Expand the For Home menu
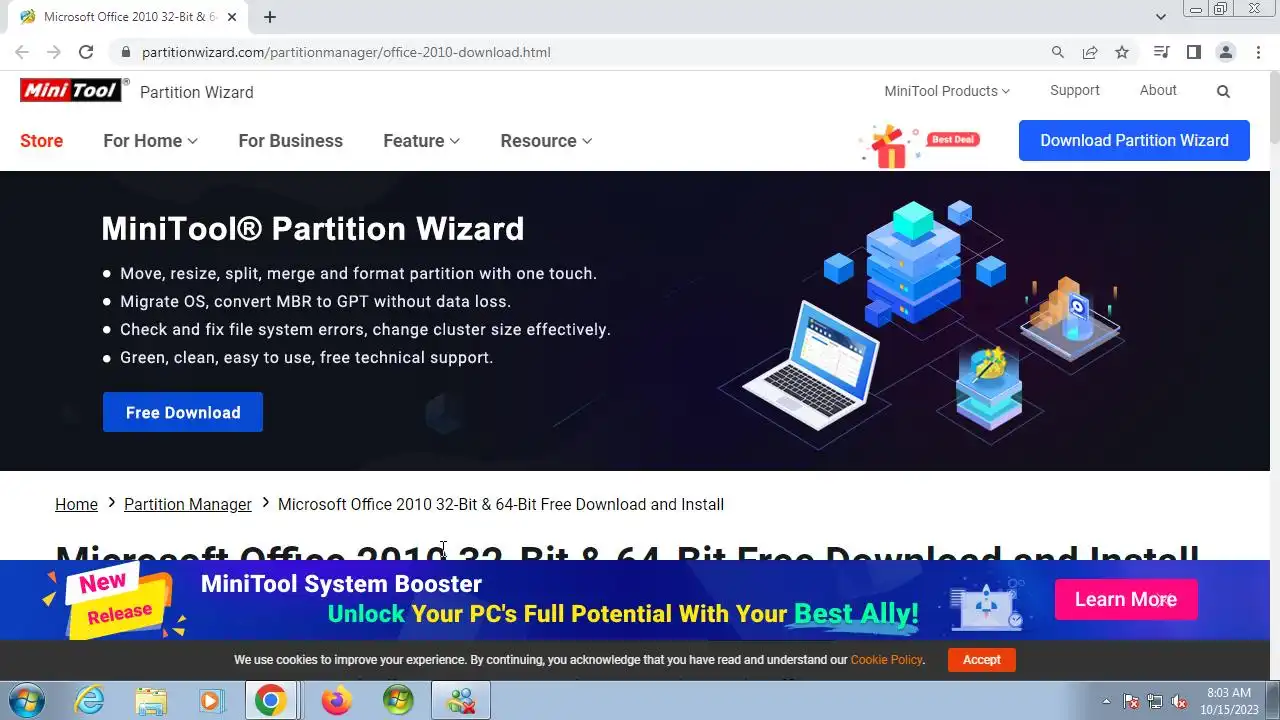Screen dimensions: 1280x720 (150, 141)
